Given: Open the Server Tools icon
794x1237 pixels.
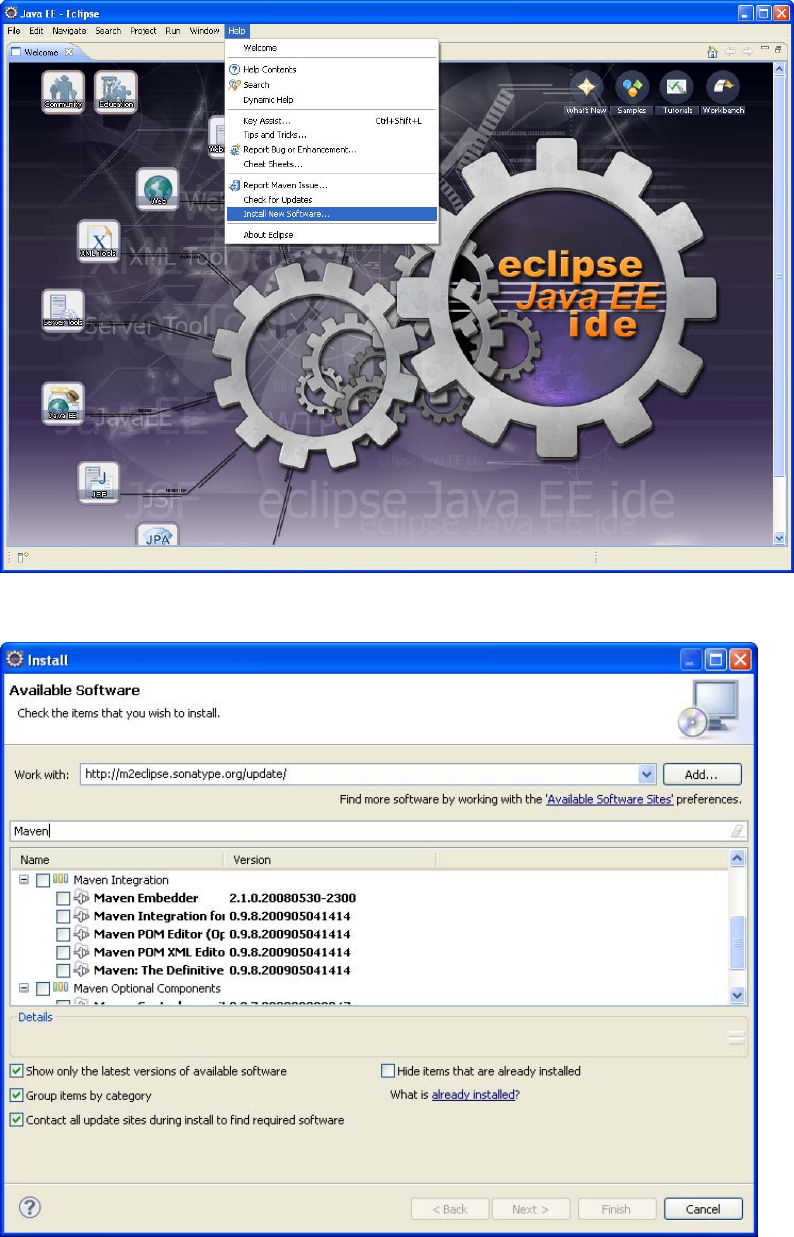Looking at the screenshot, I should click(x=63, y=310).
